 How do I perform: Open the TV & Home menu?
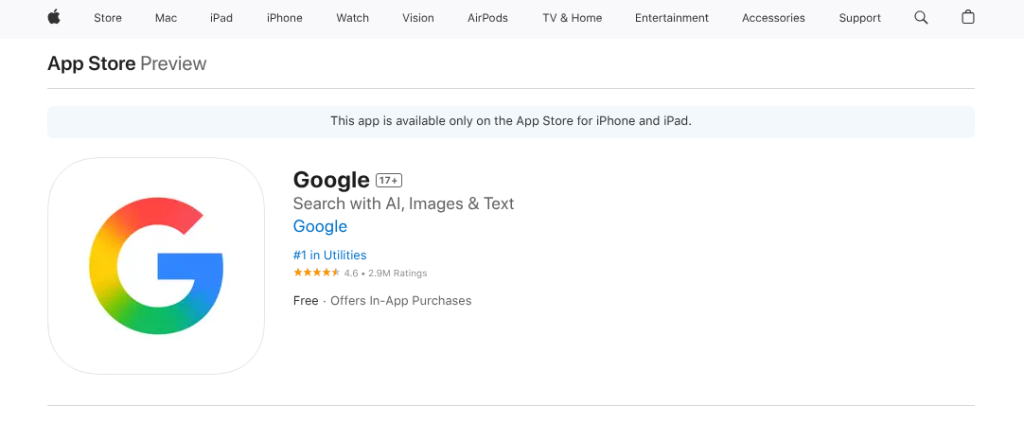click(572, 18)
